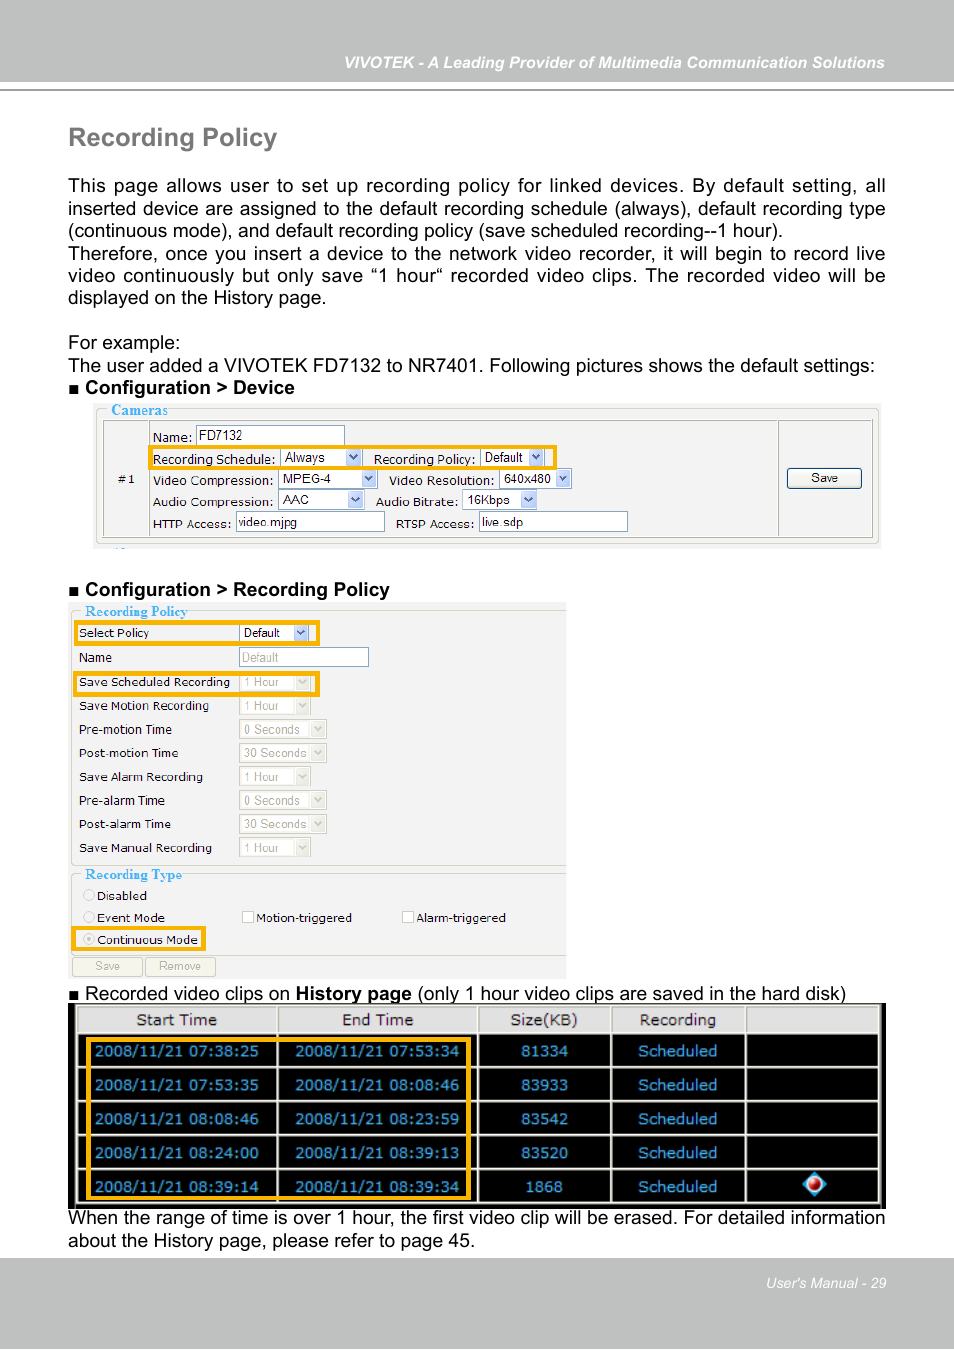Toggle the Motion-triggered checkbox
This screenshot has height=1350, width=954.
248,918
